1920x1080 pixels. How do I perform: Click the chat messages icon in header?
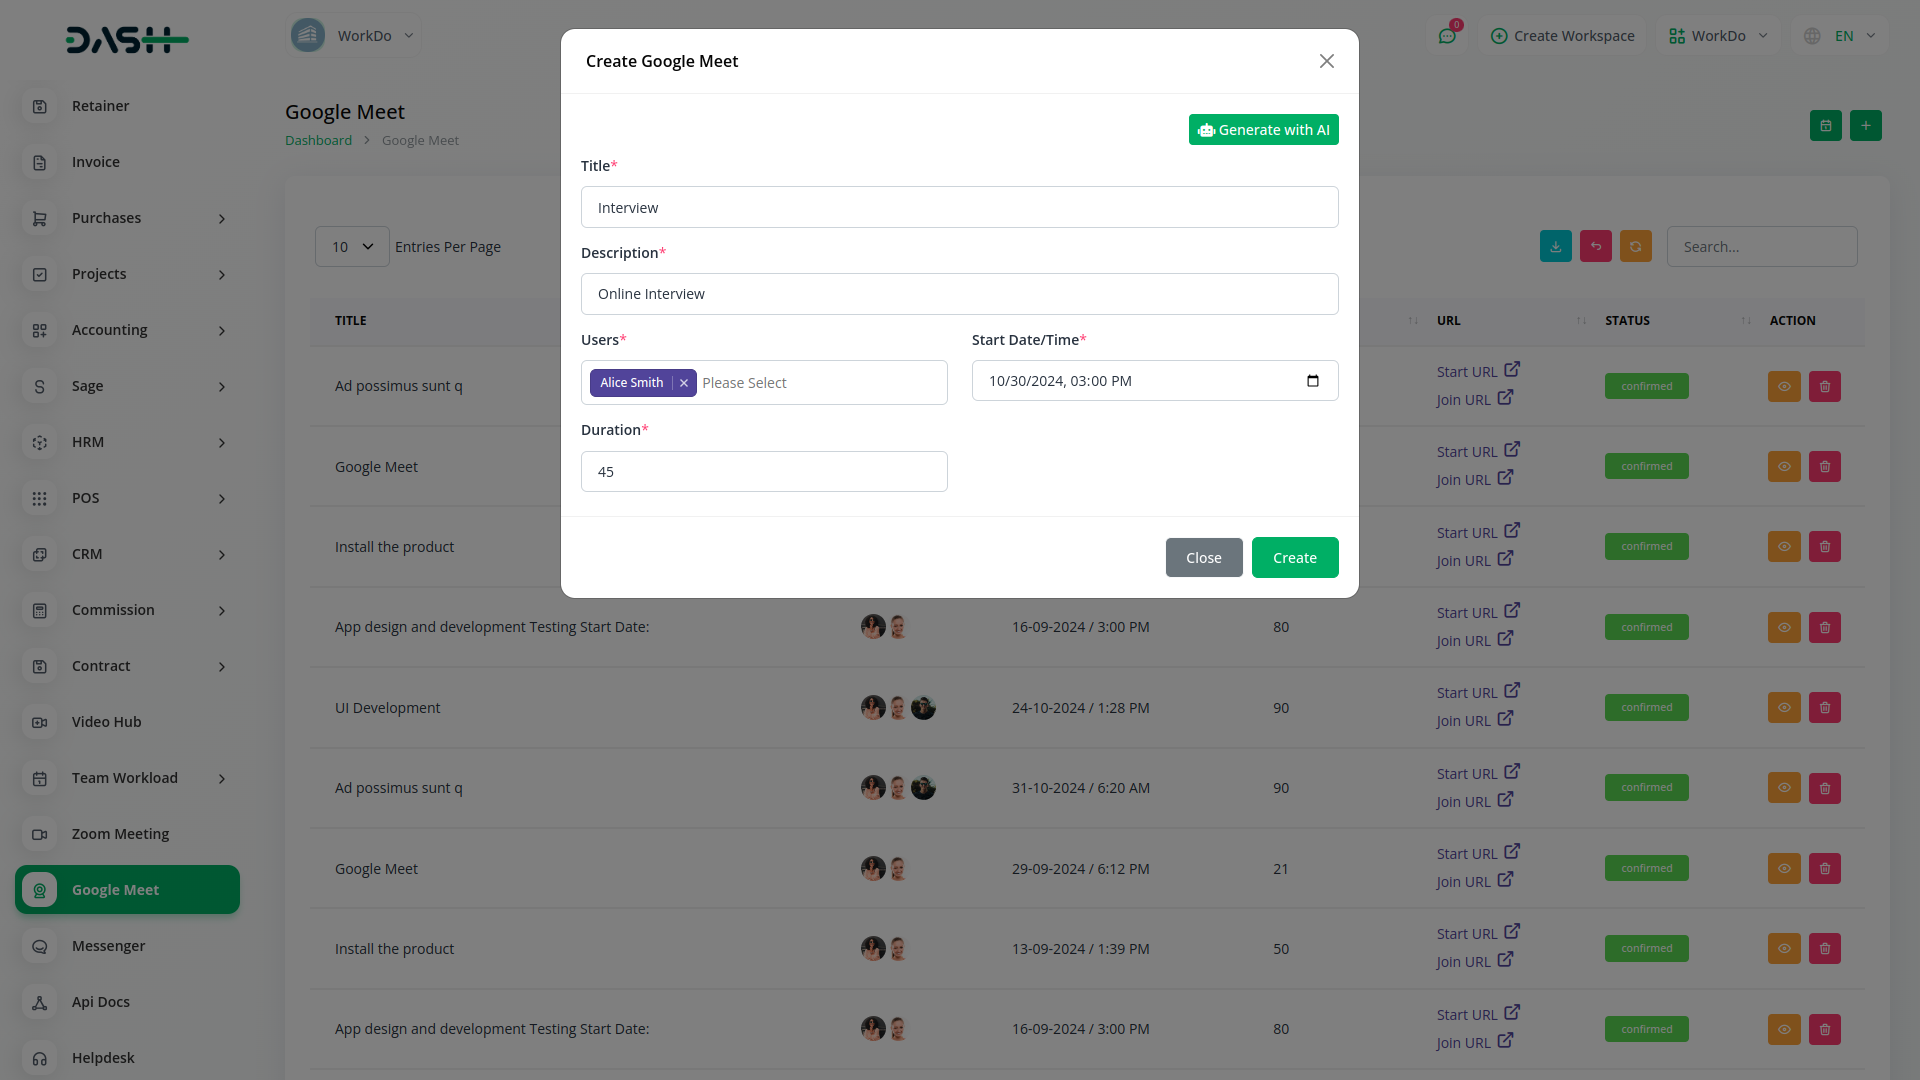point(1447,36)
